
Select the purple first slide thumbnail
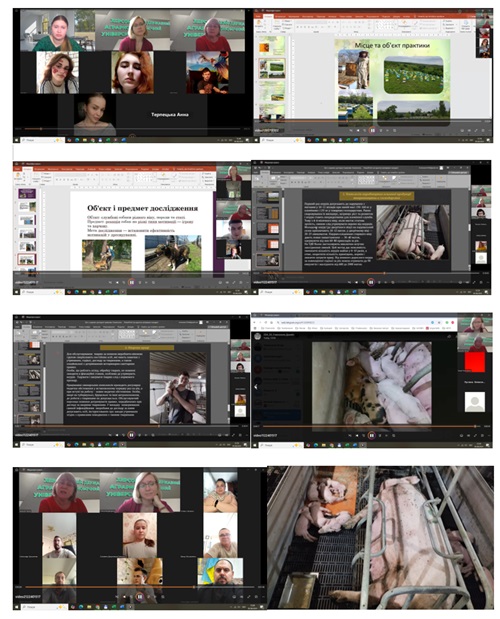[27, 193]
